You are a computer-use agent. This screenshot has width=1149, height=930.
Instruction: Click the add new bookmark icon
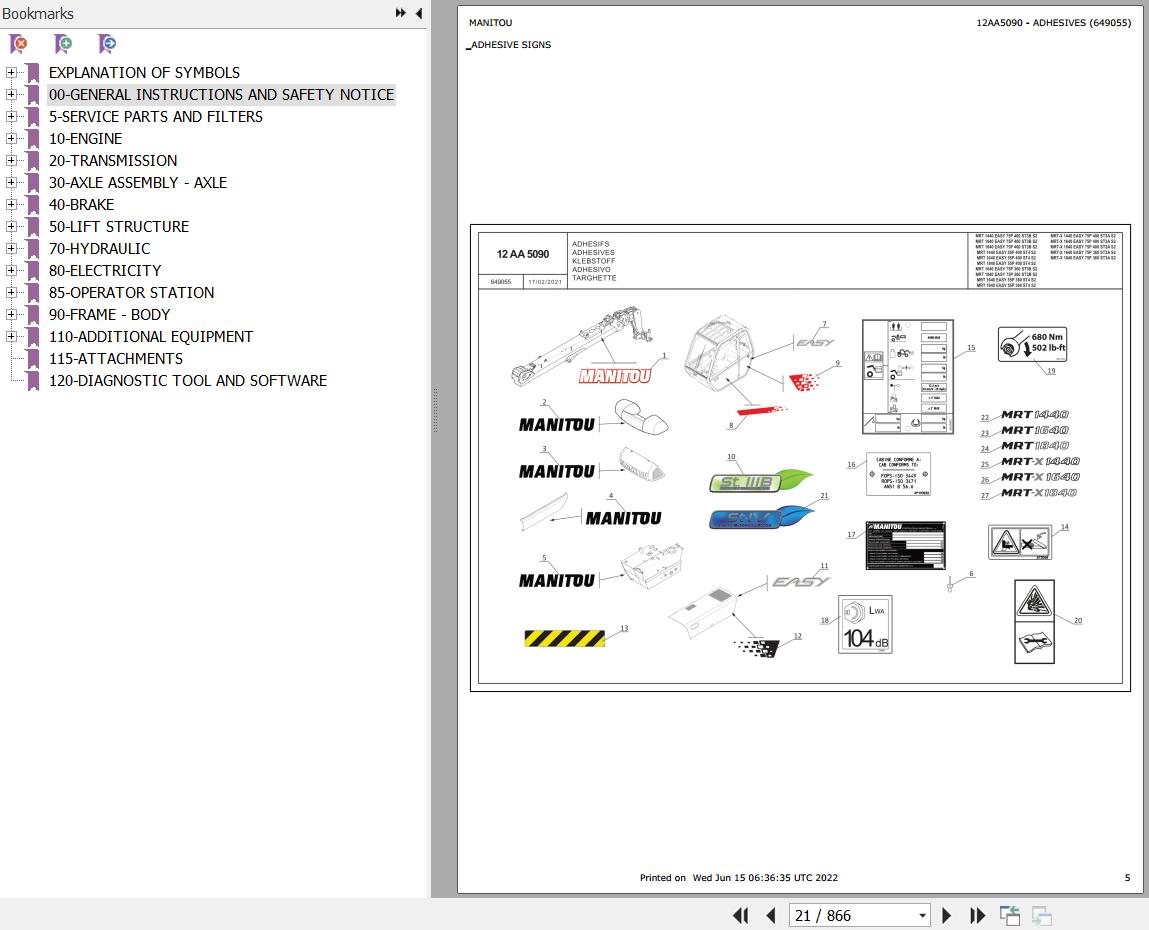click(63, 44)
